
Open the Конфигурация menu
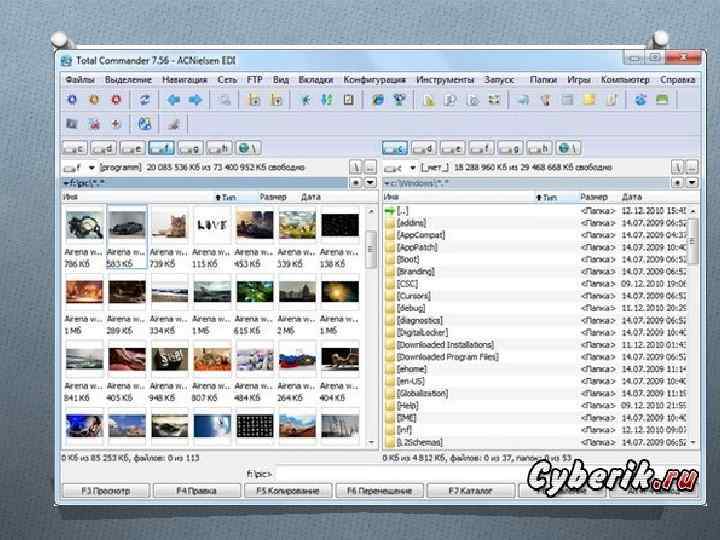(x=374, y=79)
